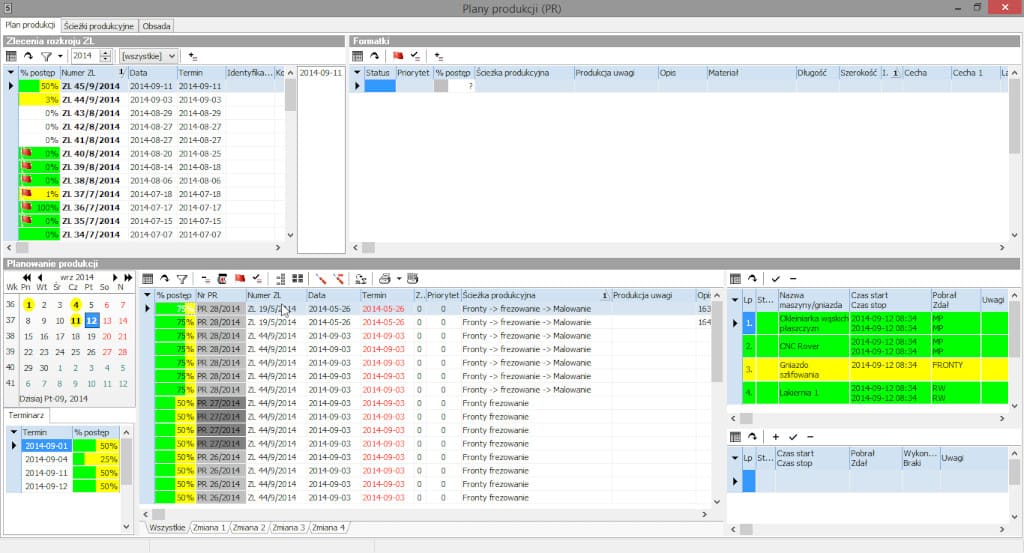Click the plus icon in the lower-right panel toolbar
The height and width of the screenshot is (553, 1024).
point(775,437)
